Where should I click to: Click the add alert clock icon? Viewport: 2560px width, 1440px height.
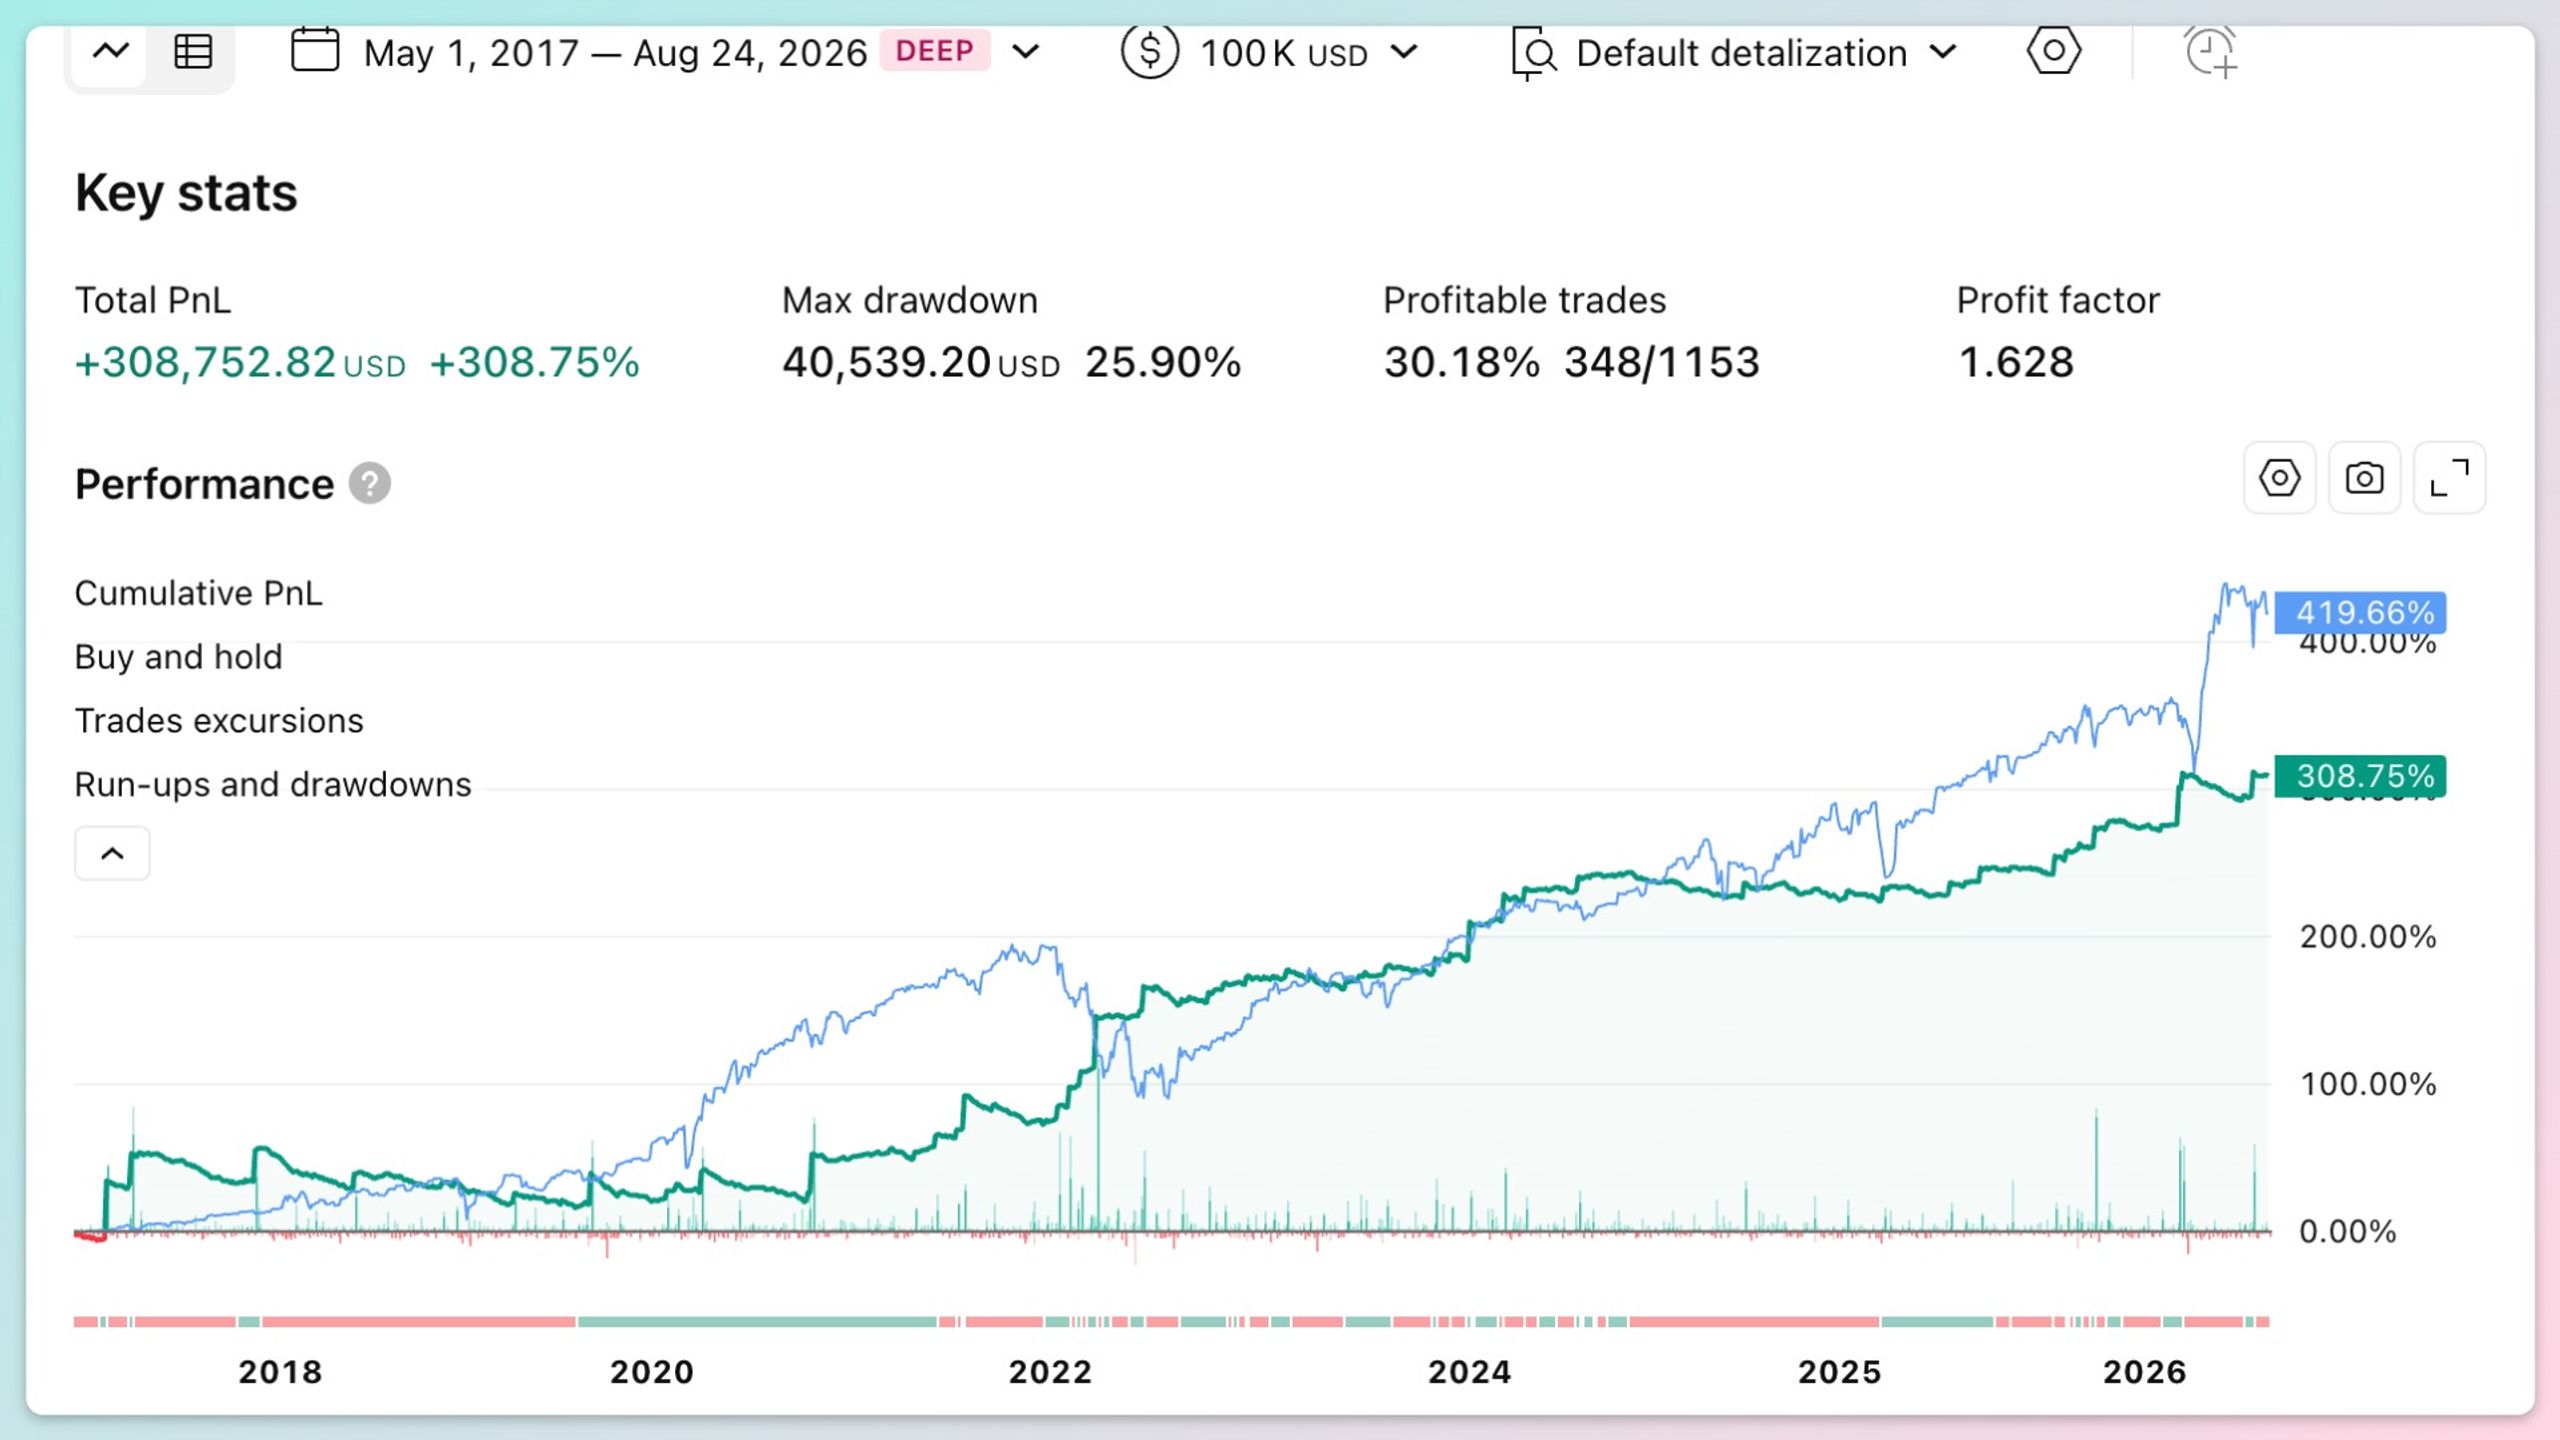(2210, 52)
